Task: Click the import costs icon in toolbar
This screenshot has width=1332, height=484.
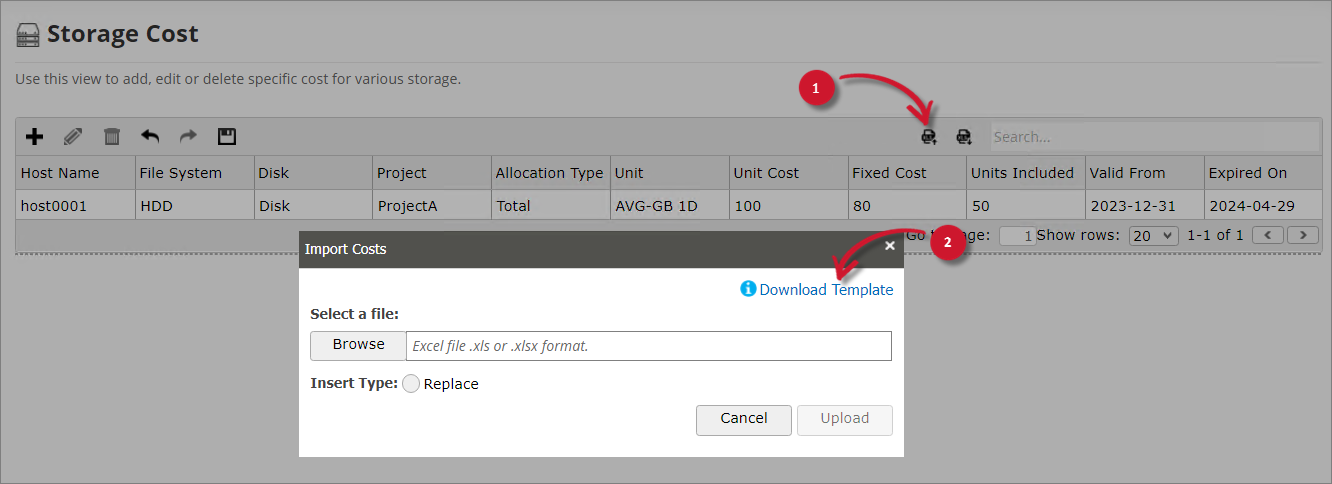Action: [929, 136]
